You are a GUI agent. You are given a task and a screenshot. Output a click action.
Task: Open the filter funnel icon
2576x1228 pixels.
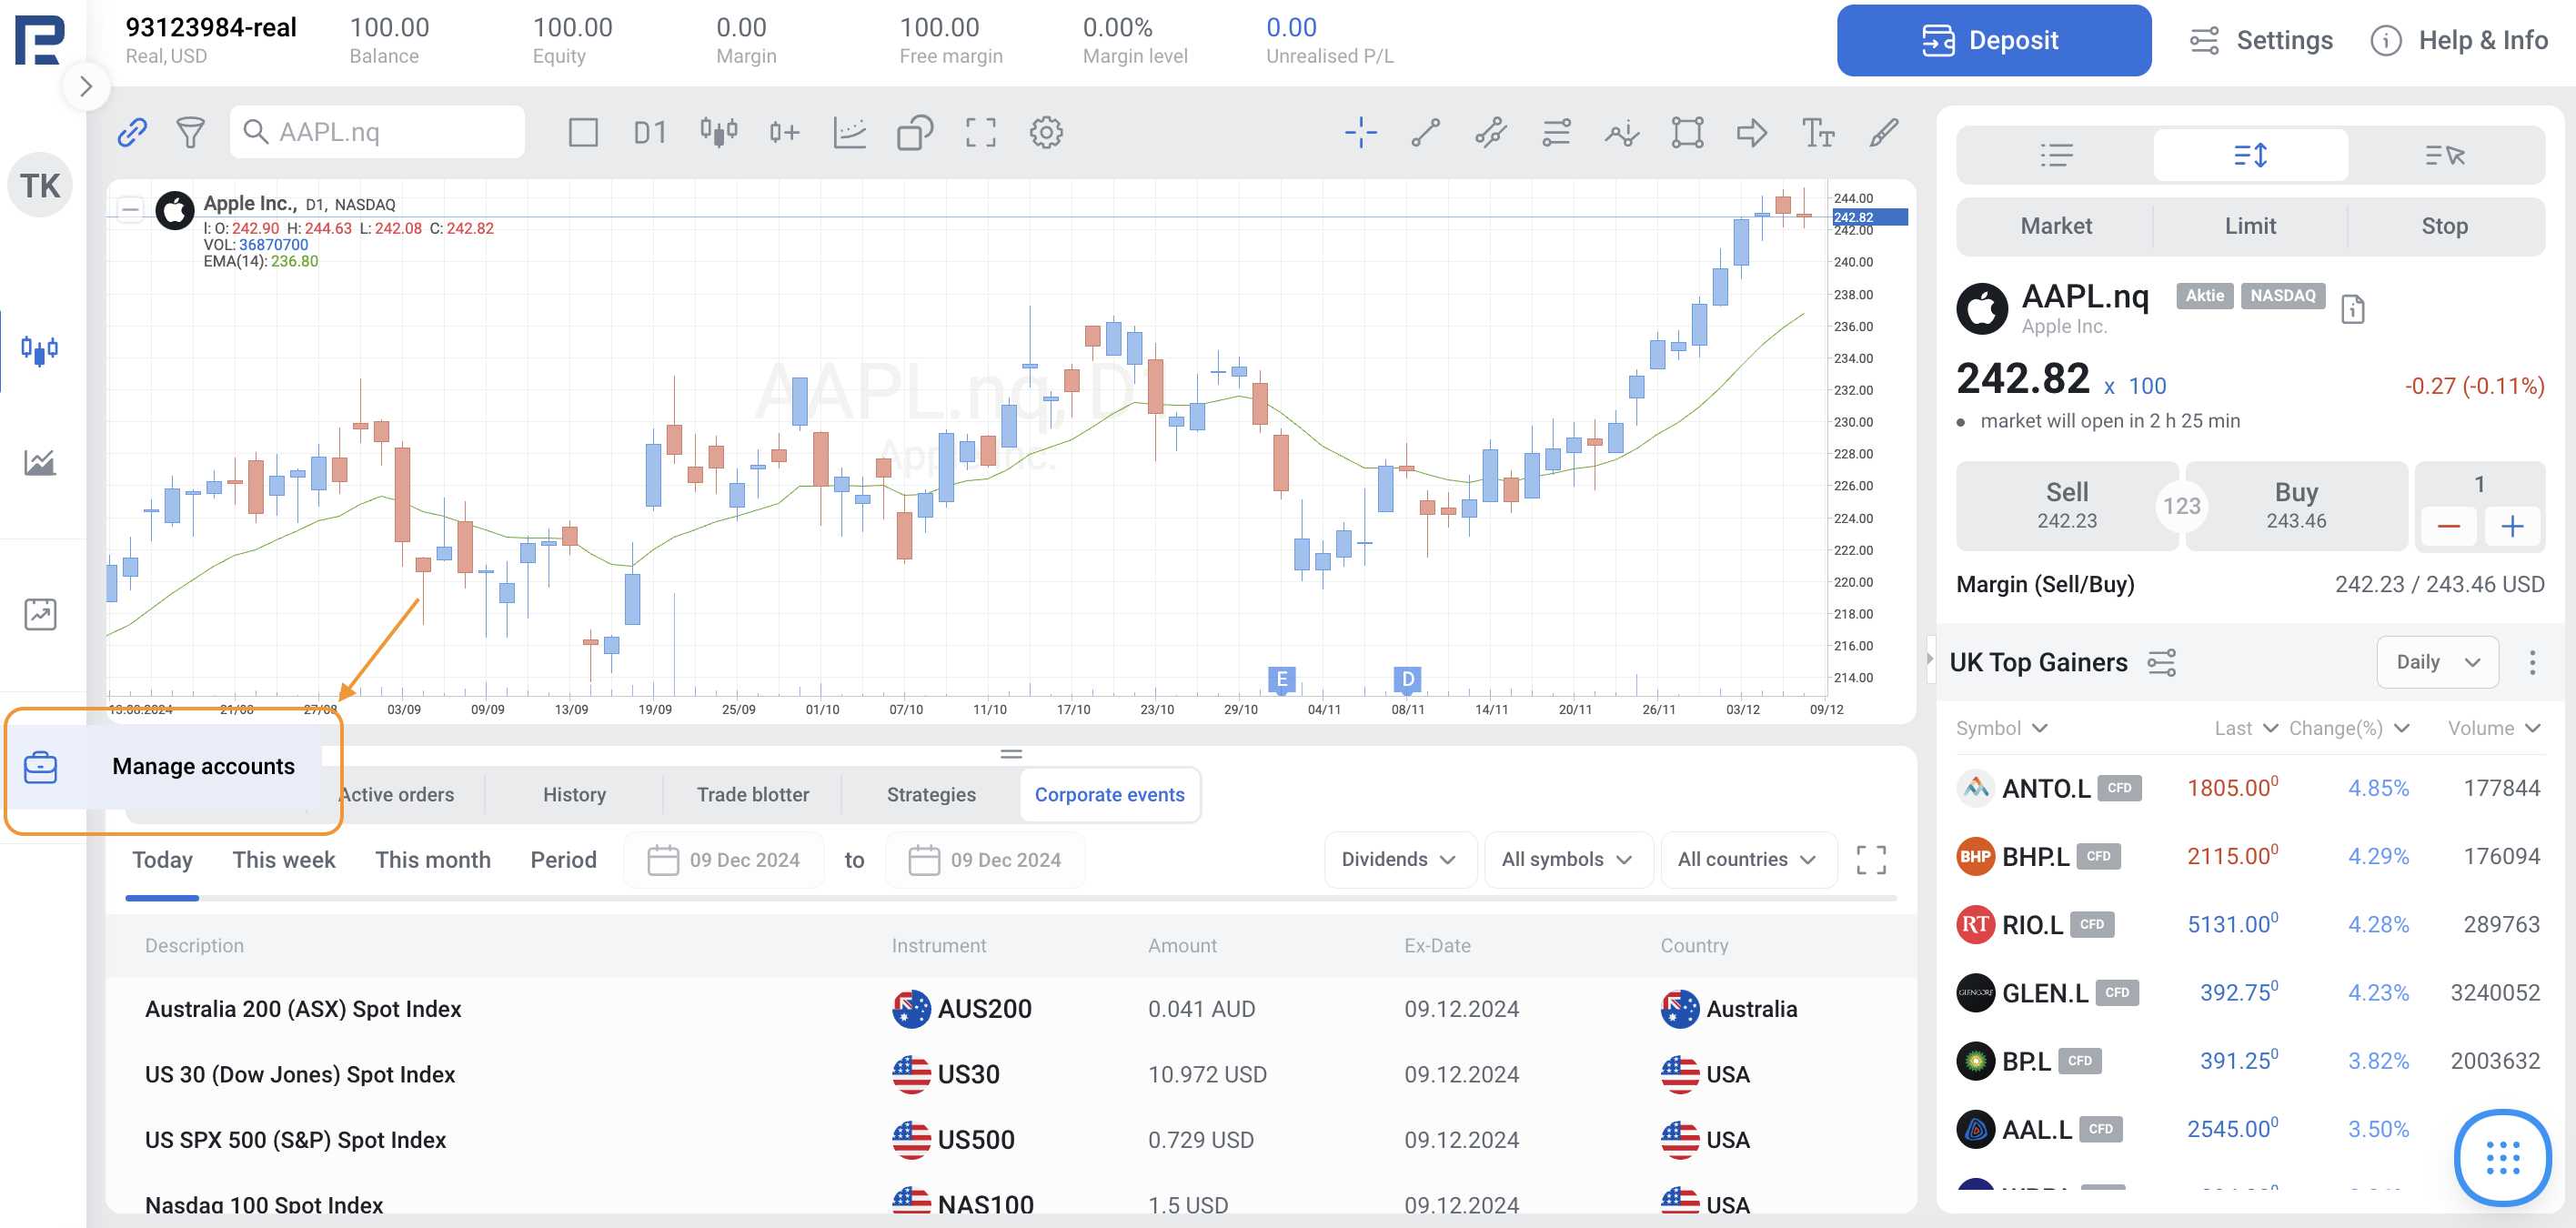[x=190, y=132]
